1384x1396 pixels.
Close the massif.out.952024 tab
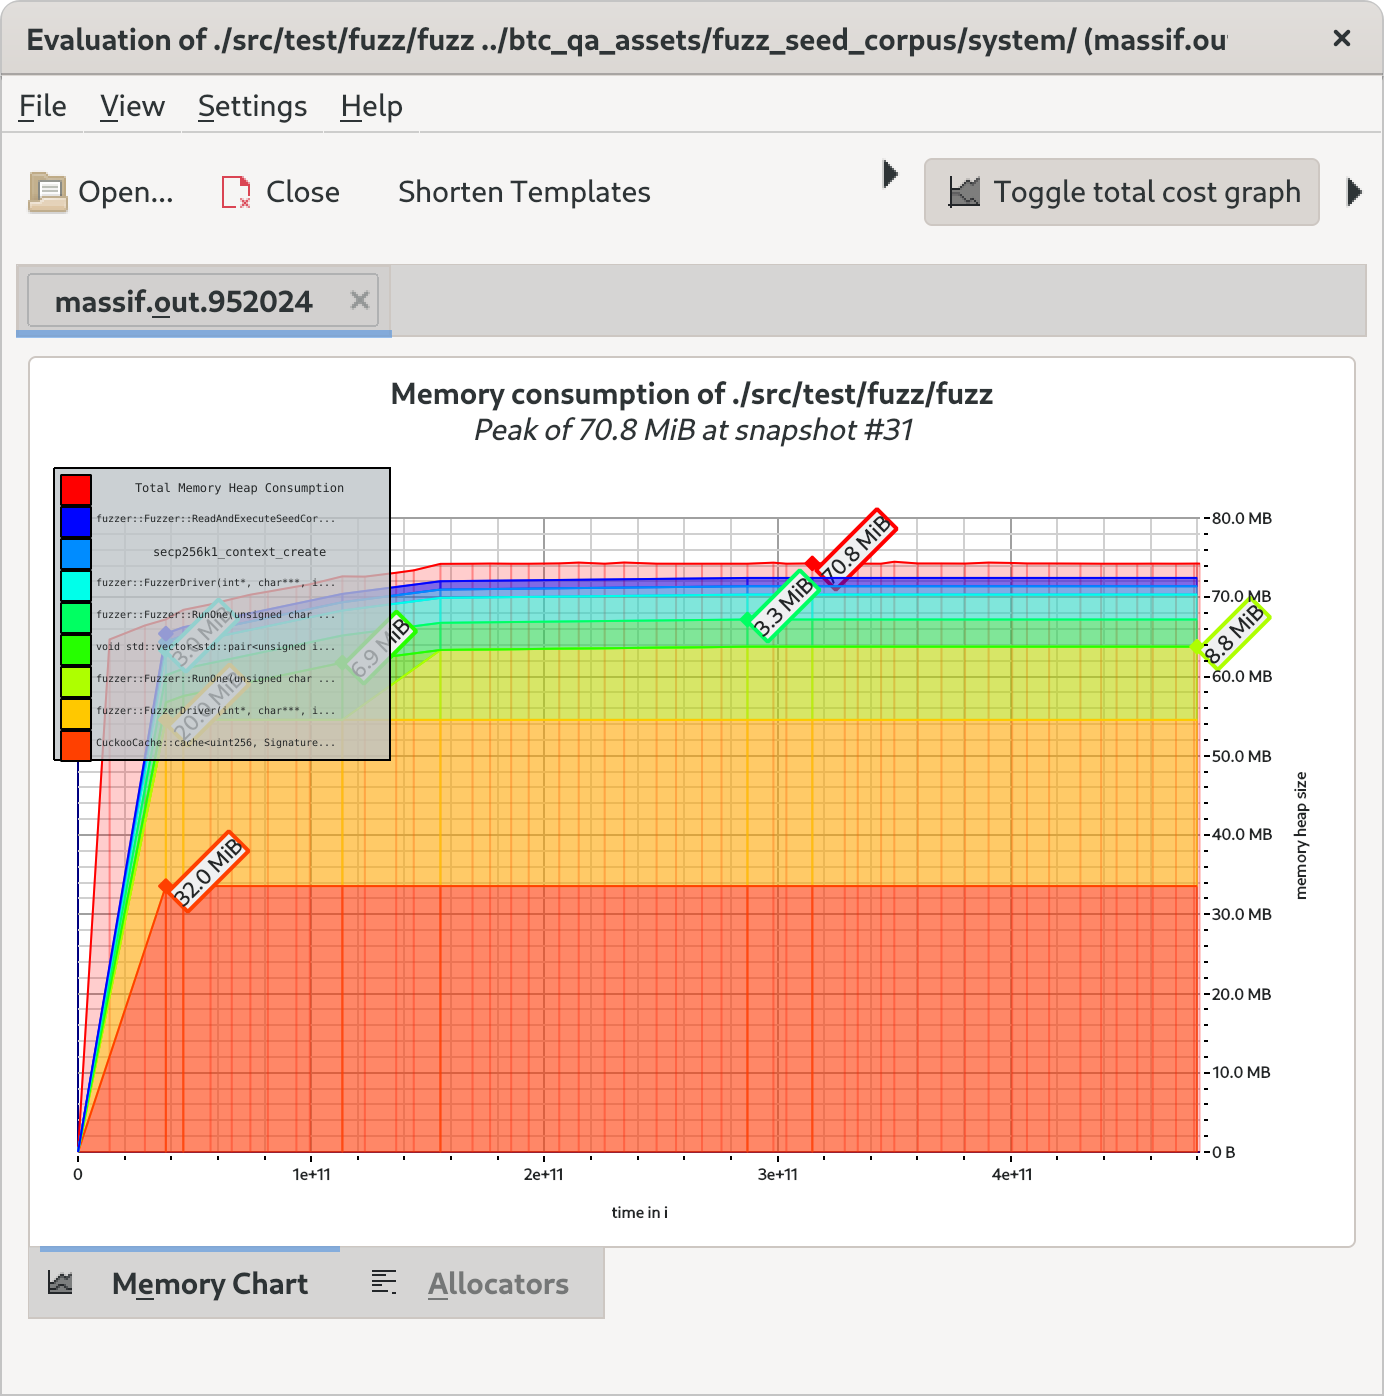(x=360, y=299)
